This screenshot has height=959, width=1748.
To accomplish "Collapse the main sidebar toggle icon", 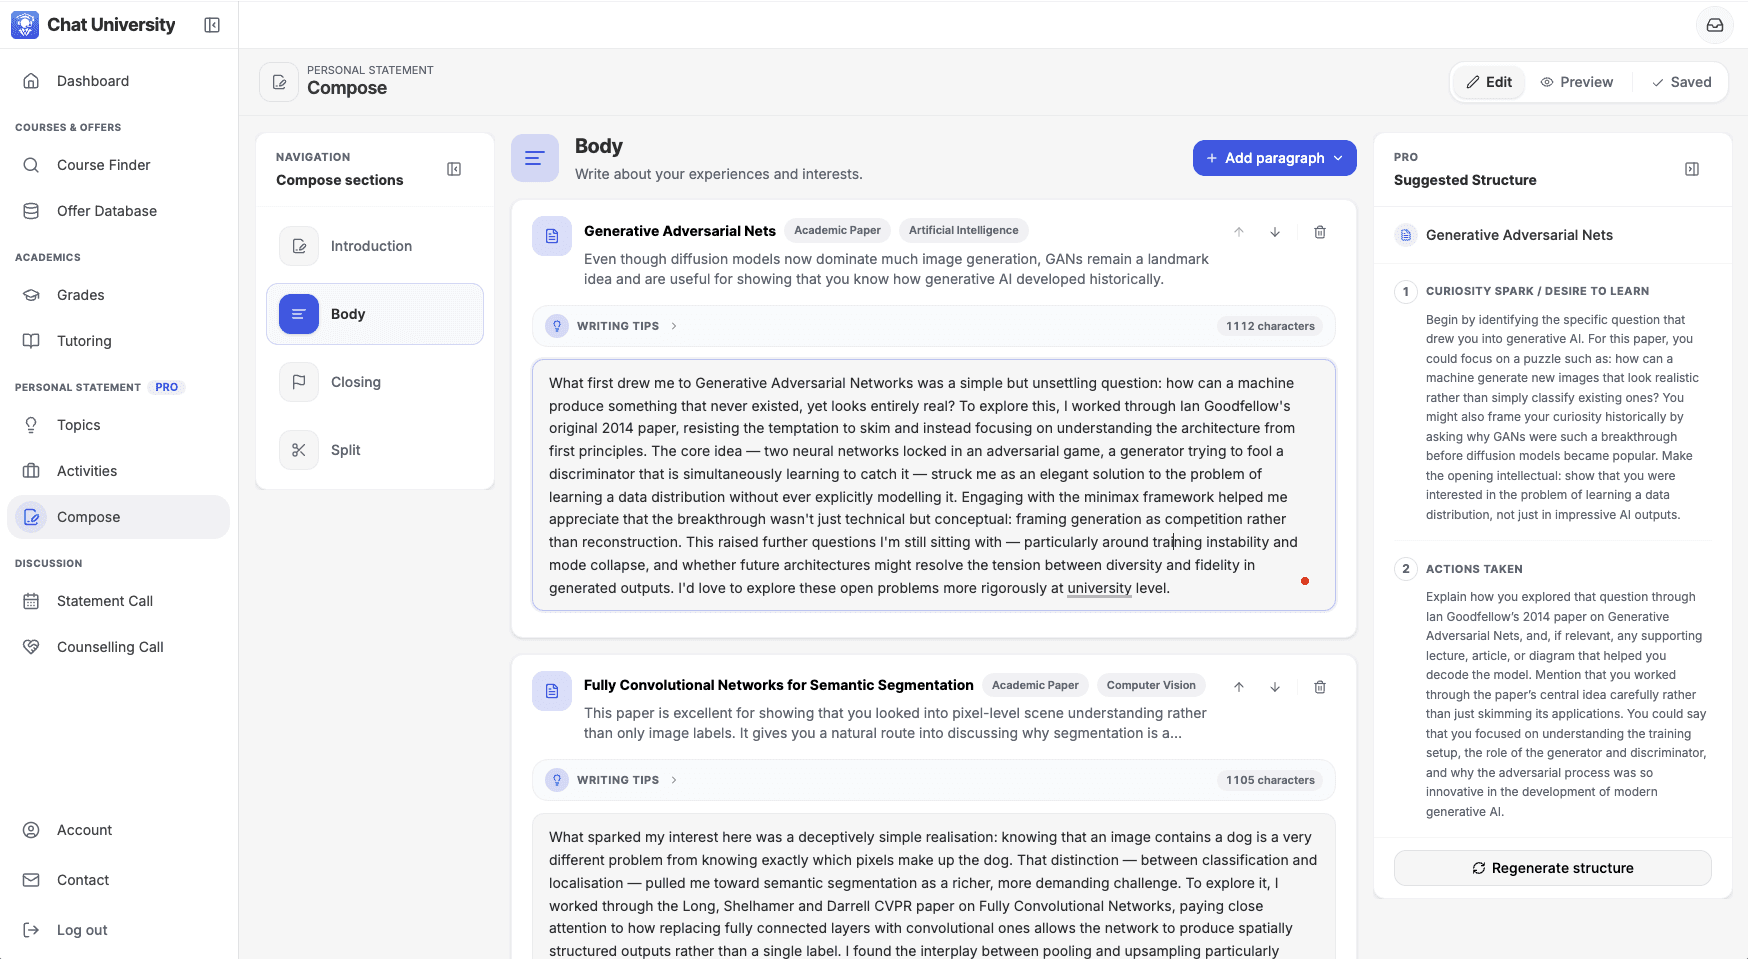I will click(x=212, y=25).
